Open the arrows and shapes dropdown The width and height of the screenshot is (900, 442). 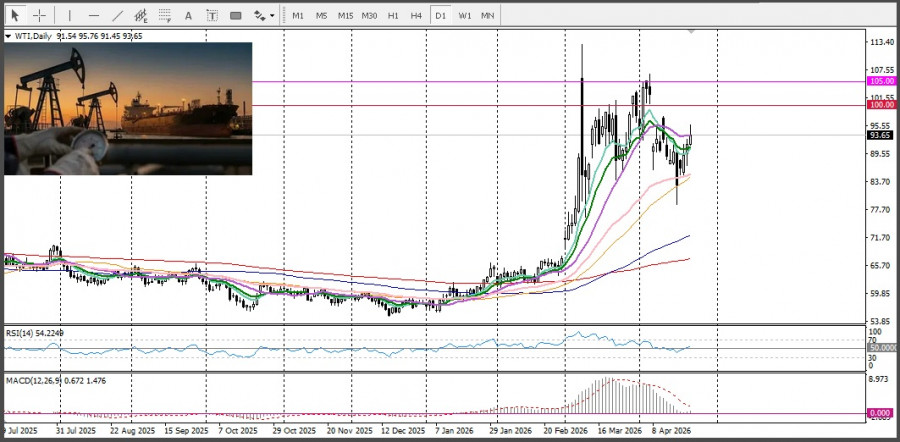tap(264, 15)
